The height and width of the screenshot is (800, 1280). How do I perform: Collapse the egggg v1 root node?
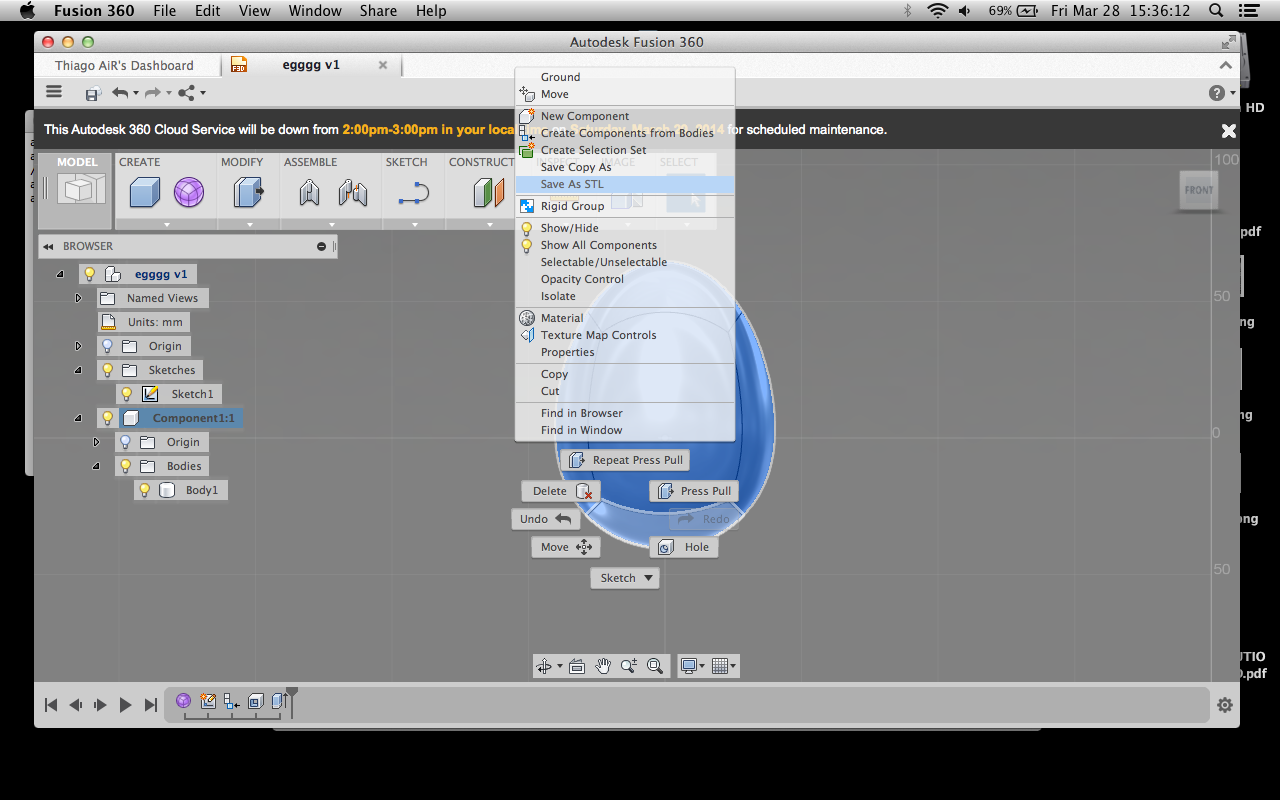point(59,274)
